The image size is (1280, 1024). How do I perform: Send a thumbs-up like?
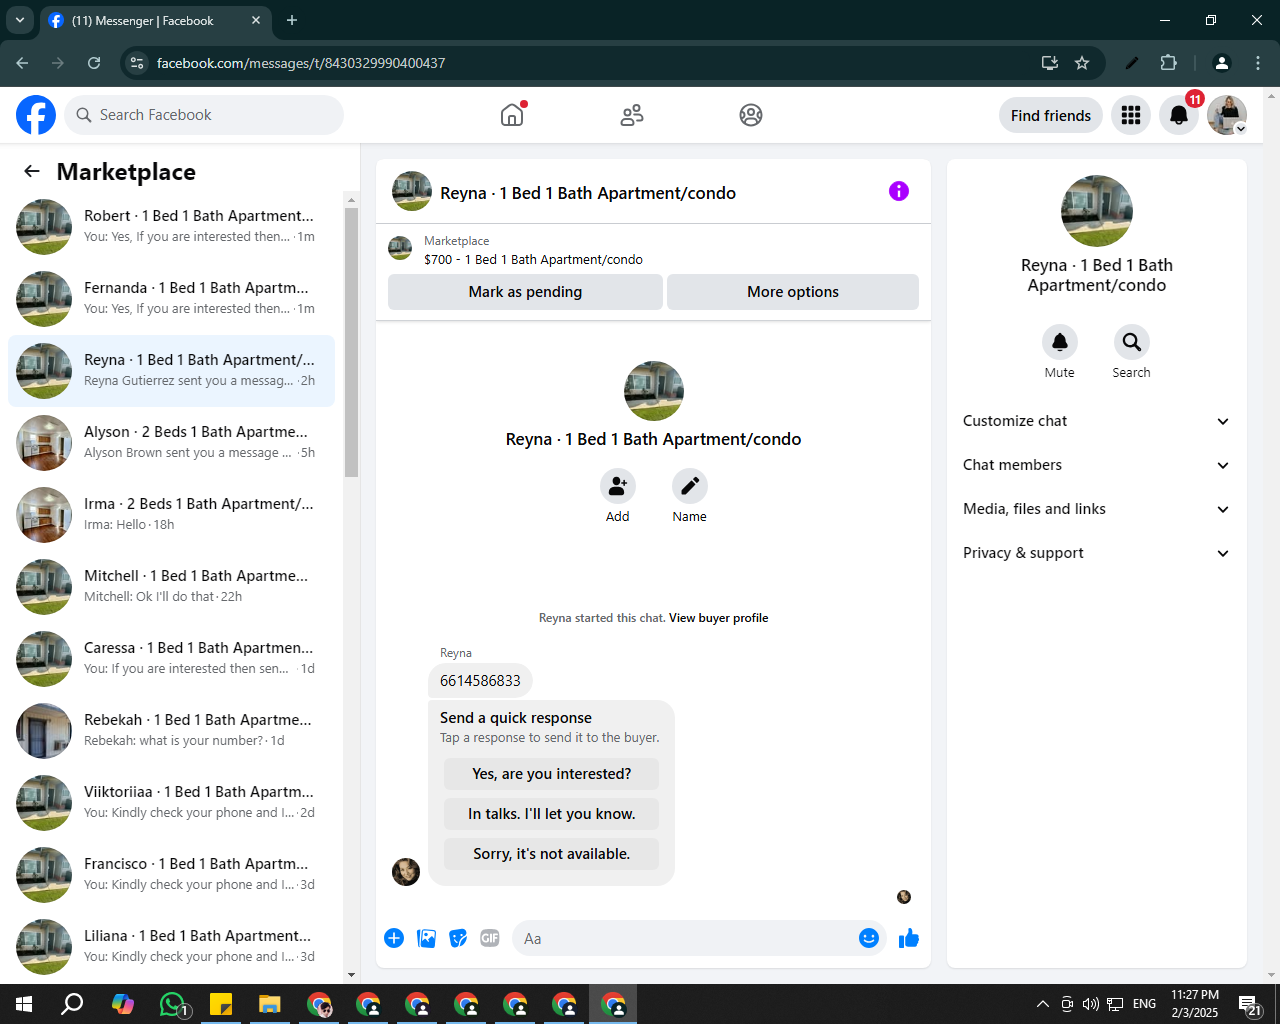pos(909,938)
